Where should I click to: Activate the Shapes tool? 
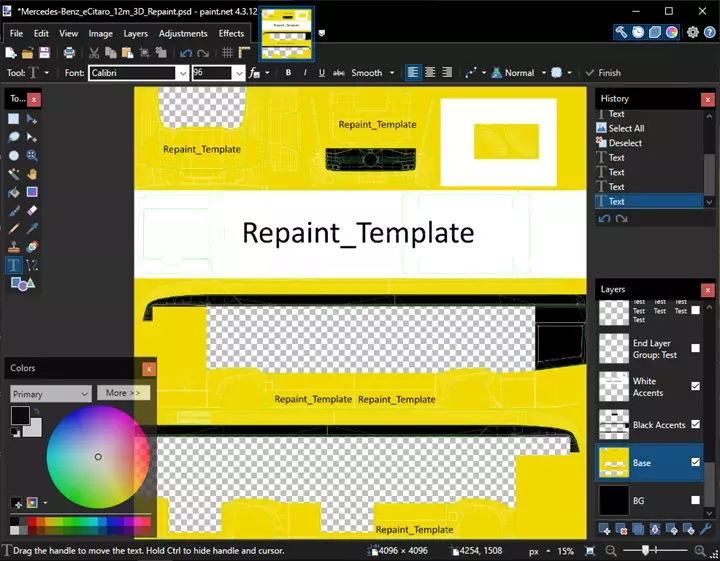point(22,284)
